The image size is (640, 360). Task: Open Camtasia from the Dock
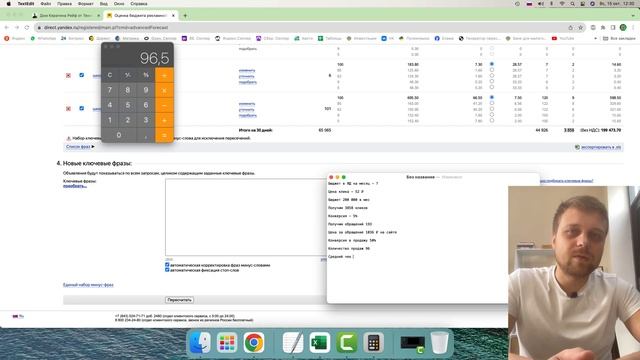coord(347,342)
